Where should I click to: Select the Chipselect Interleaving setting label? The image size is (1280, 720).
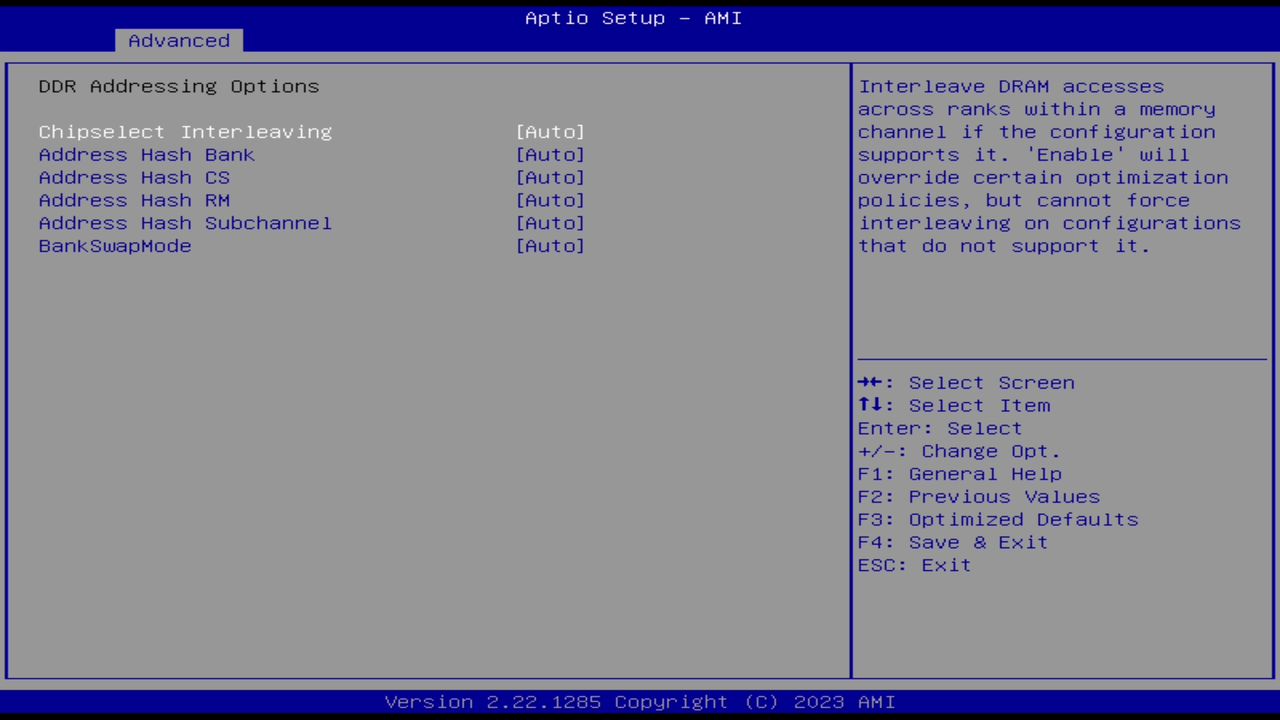[185, 132]
